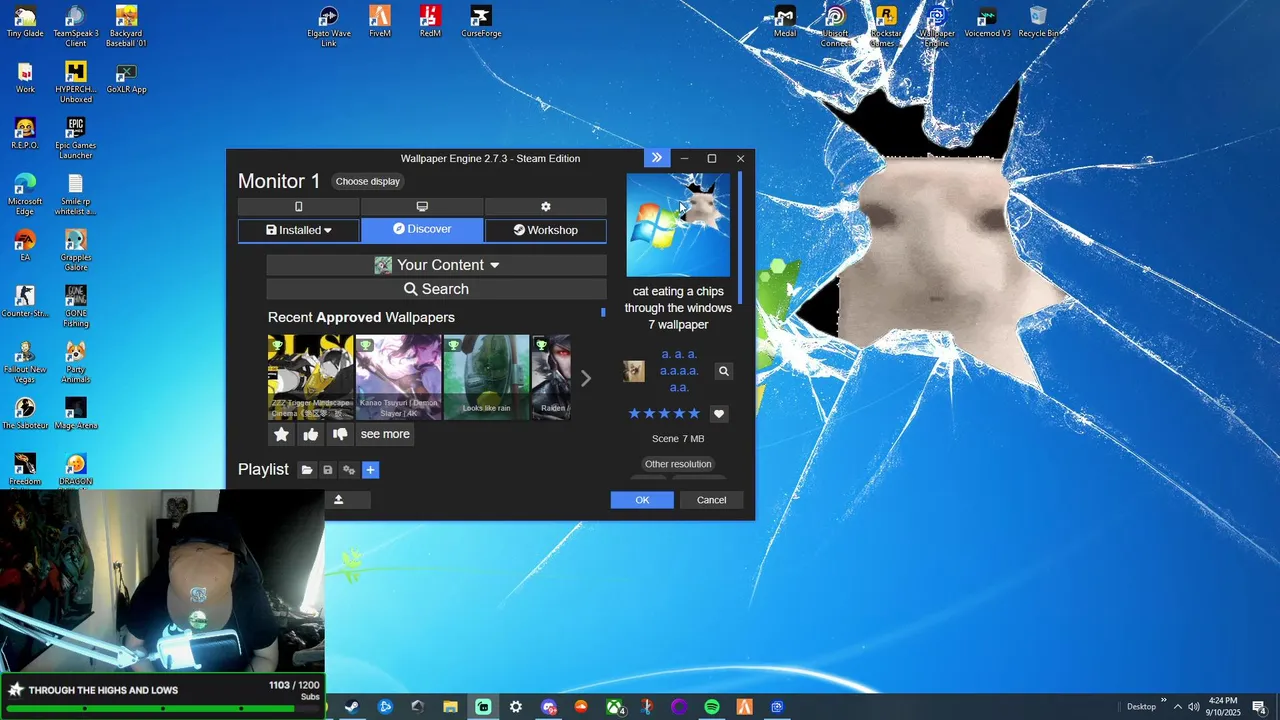Image resolution: width=1280 pixels, height=720 pixels.
Task: Click author name link a. a. a.
Action: pos(679,371)
